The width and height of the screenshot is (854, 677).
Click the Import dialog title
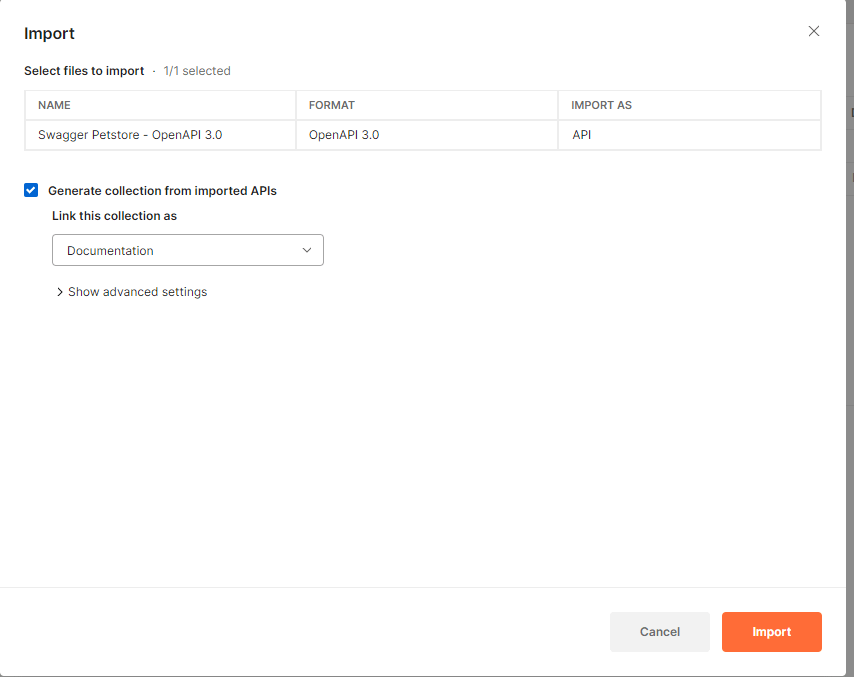coord(49,34)
